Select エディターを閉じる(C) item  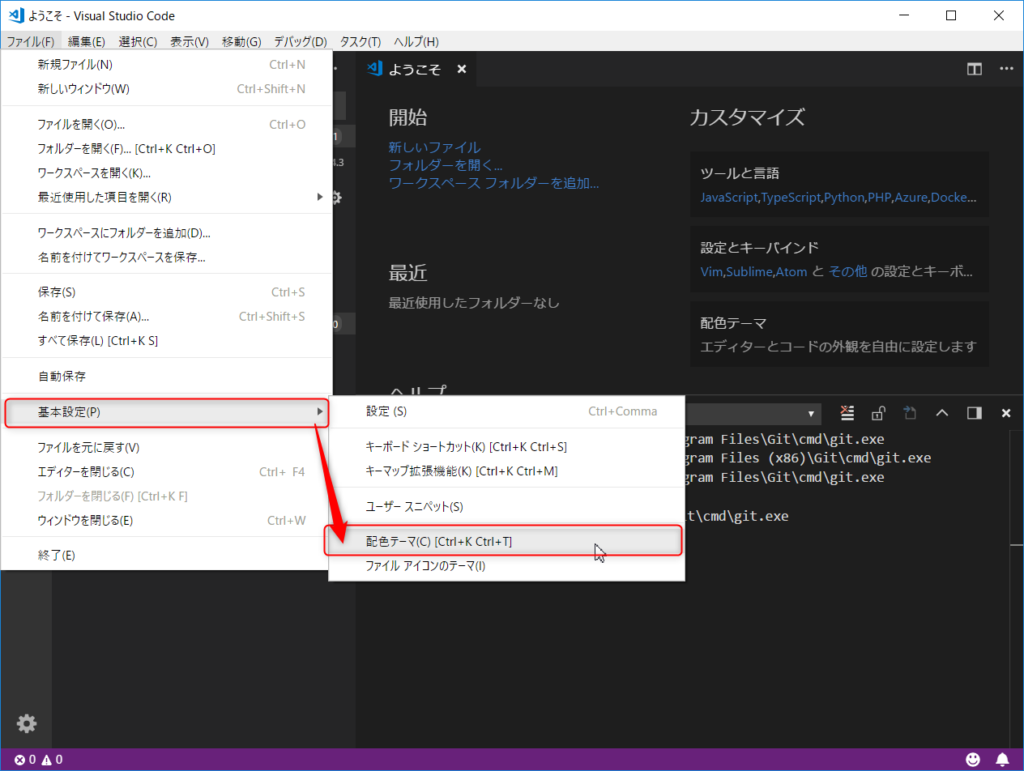coord(167,471)
